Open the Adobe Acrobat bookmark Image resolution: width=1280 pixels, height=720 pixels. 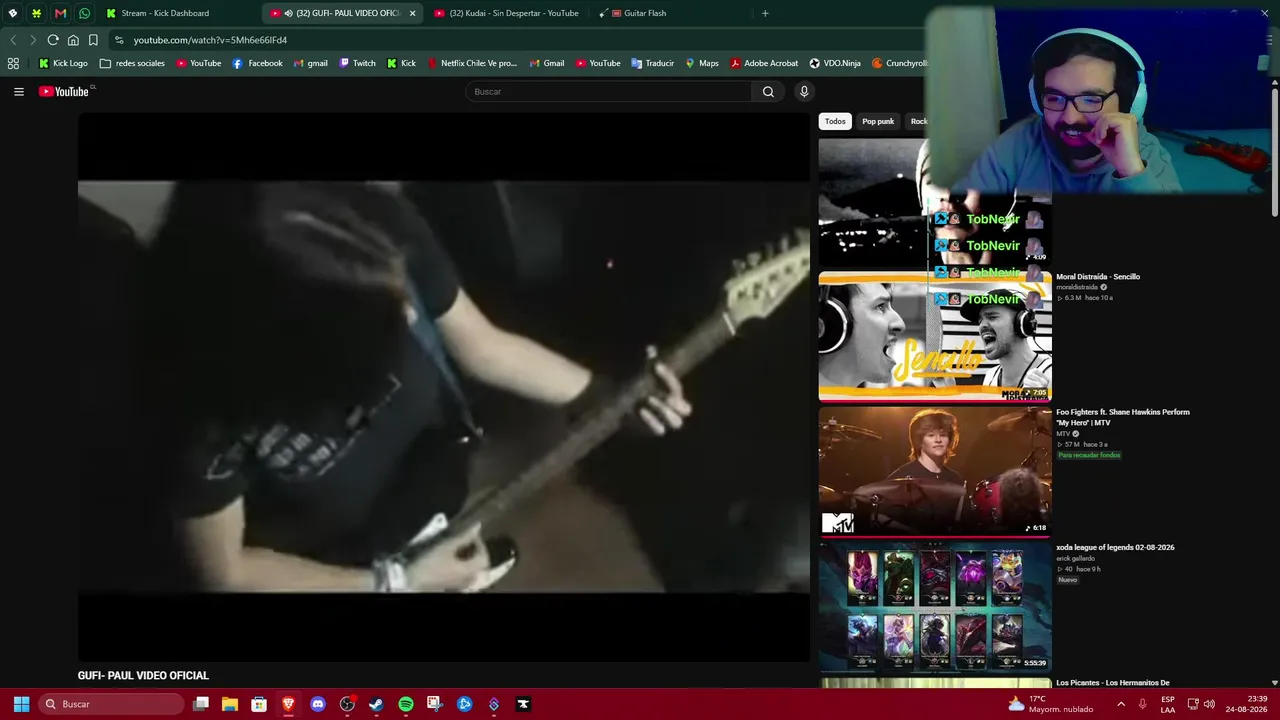[764, 63]
